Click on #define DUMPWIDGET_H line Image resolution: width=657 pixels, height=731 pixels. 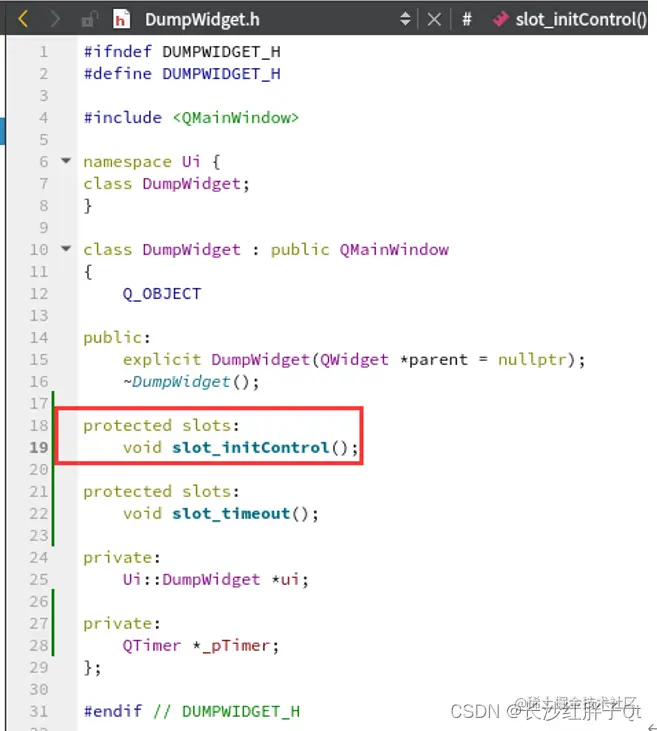point(182,73)
